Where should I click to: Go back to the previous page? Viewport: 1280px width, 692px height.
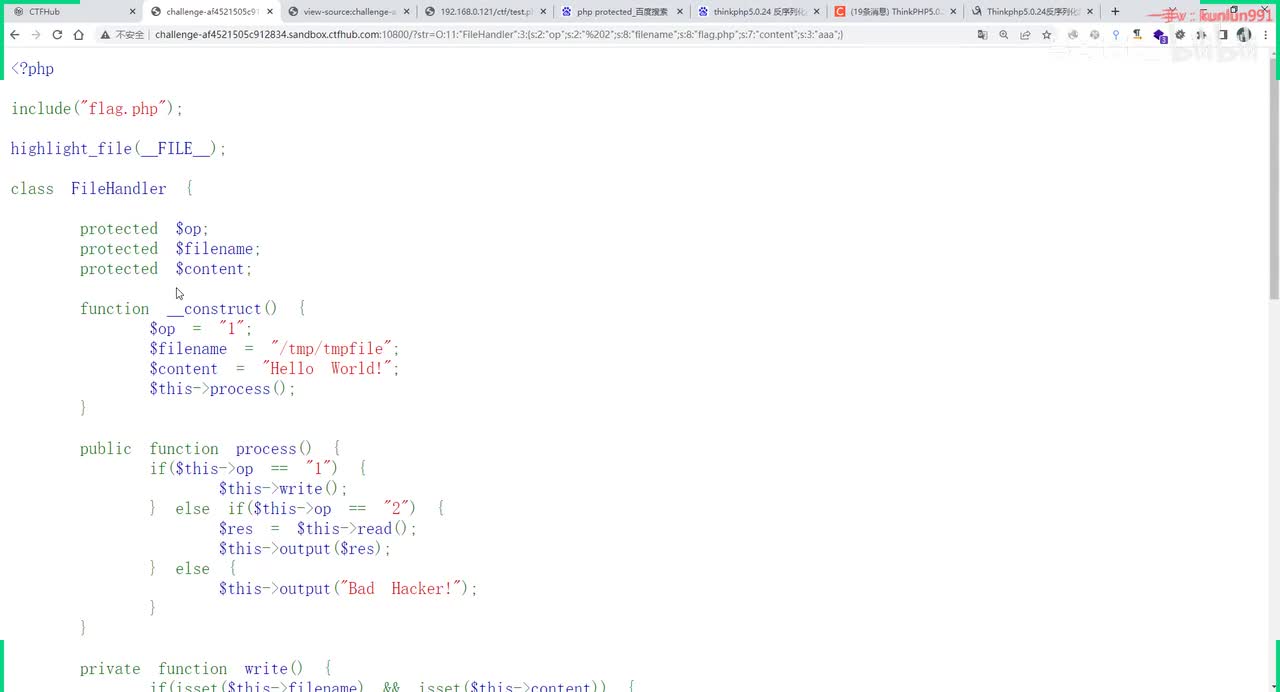[x=14, y=34]
